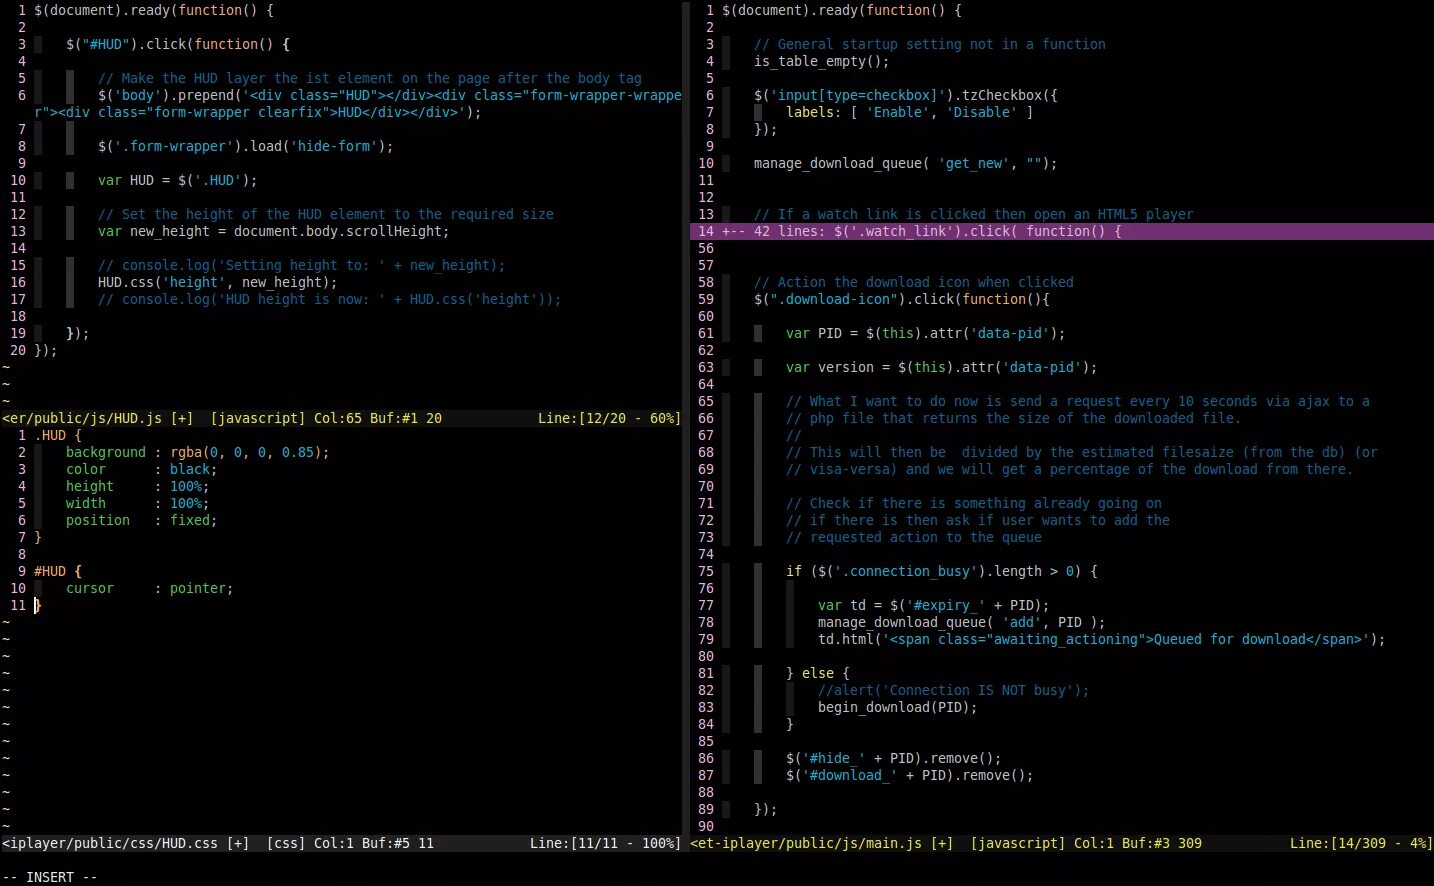
Task: Click the 'General startup setting' comment in main.js
Action: coord(930,44)
